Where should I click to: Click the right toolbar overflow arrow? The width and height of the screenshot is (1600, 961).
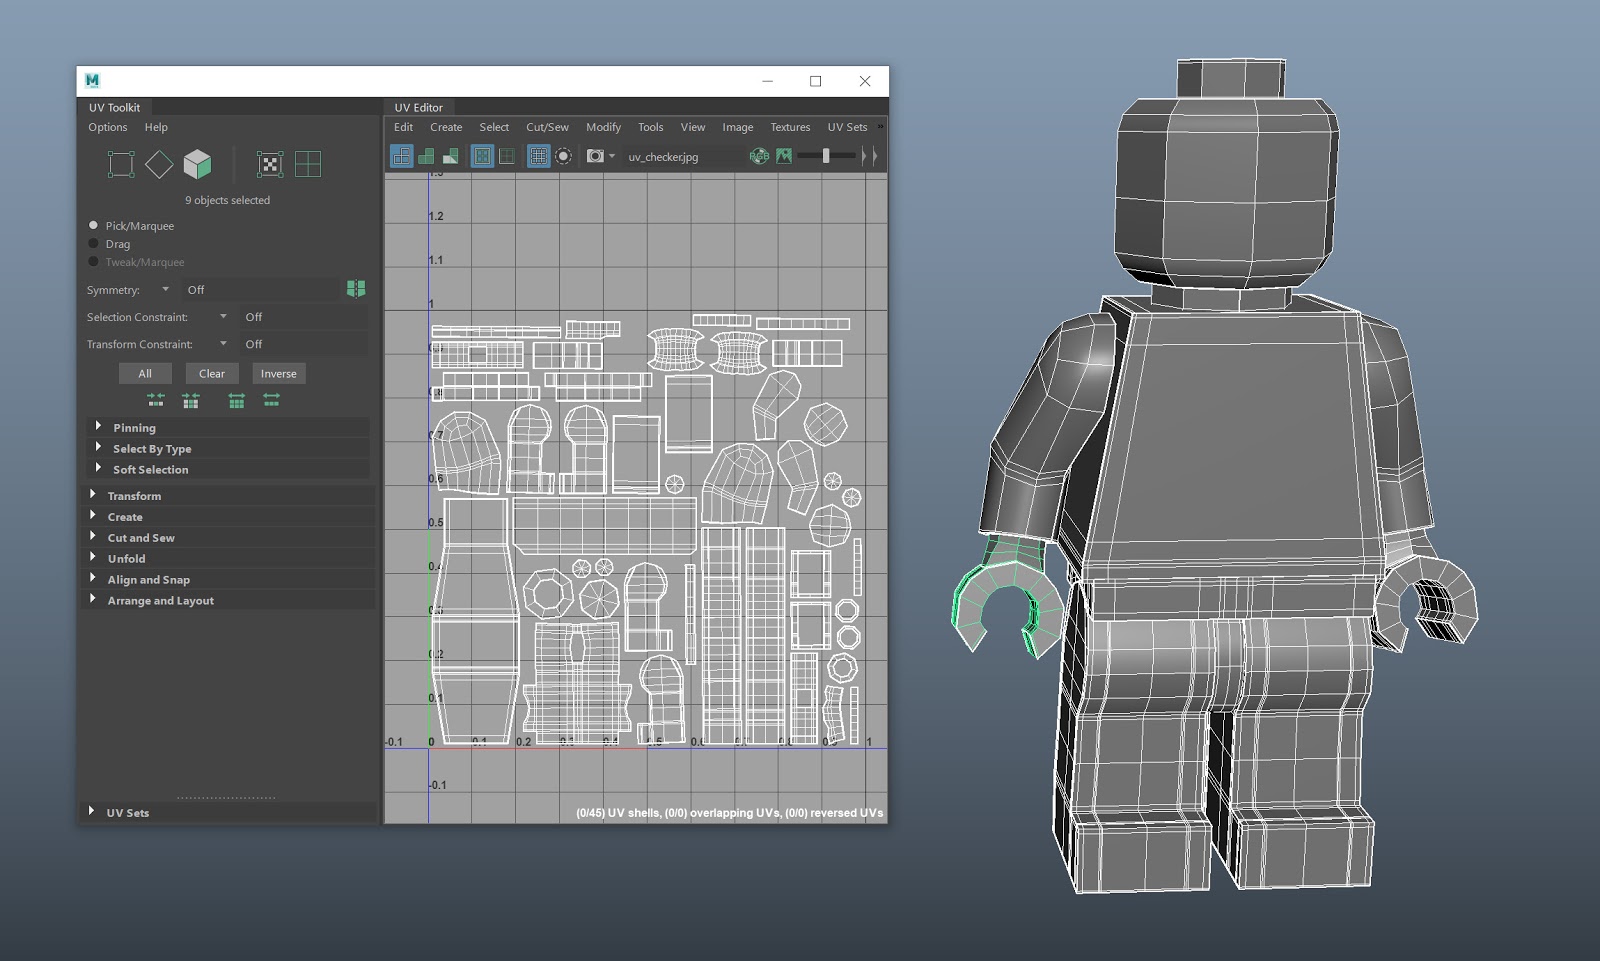(875, 156)
